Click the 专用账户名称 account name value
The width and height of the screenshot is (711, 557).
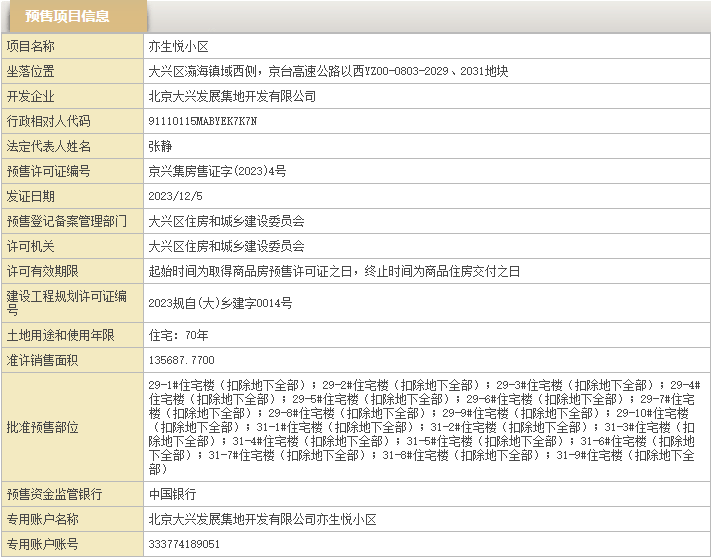pyautogui.click(x=262, y=519)
